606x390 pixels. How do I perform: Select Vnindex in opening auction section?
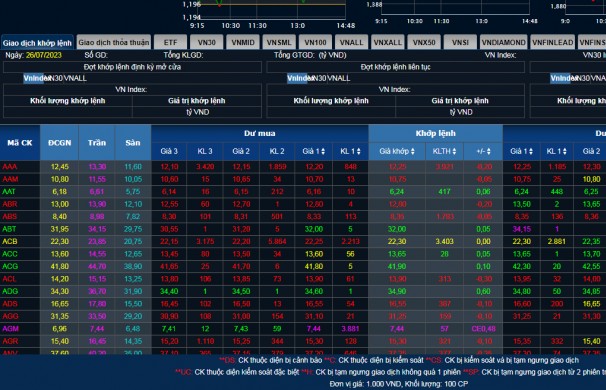(x=34, y=78)
